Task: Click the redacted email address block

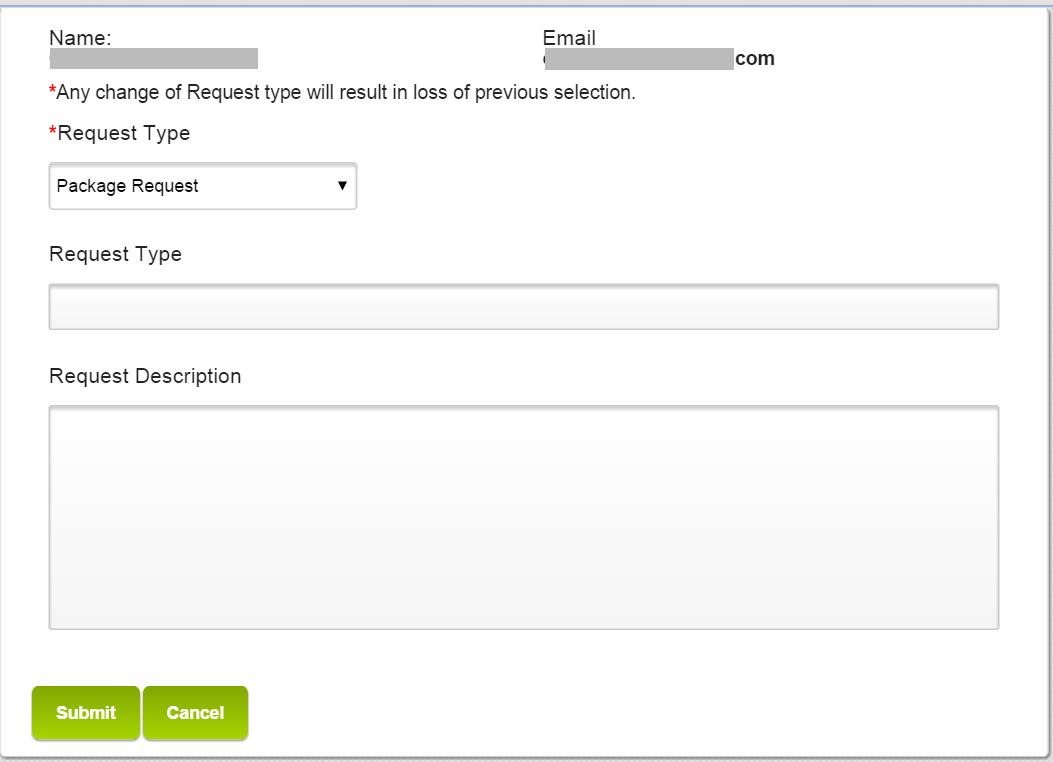Action: click(x=640, y=59)
